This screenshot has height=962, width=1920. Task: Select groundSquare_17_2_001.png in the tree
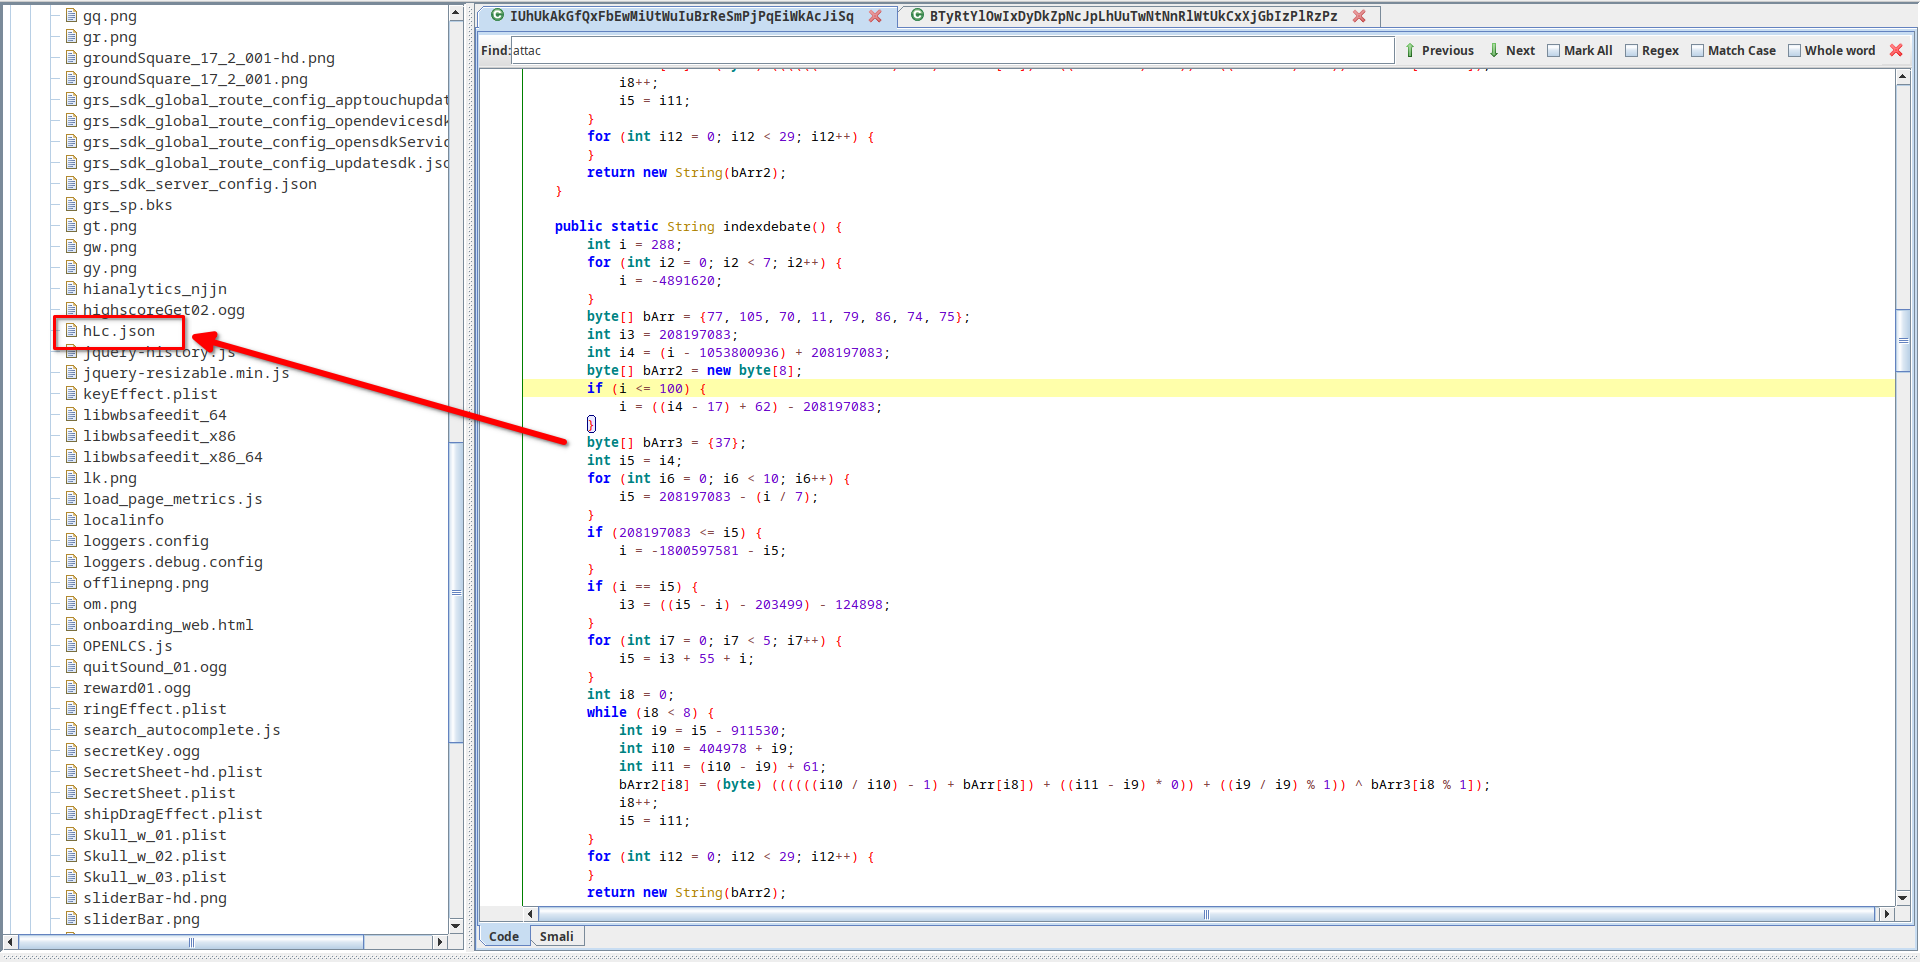click(x=195, y=79)
